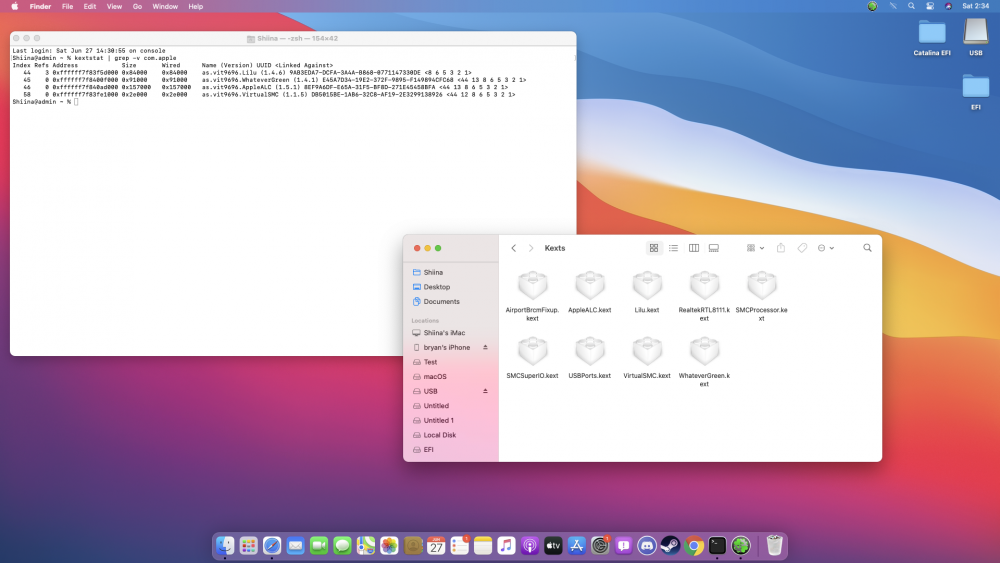This screenshot has width=1000, height=563.
Task: Open the Help menu
Action: tap(196, 6)
